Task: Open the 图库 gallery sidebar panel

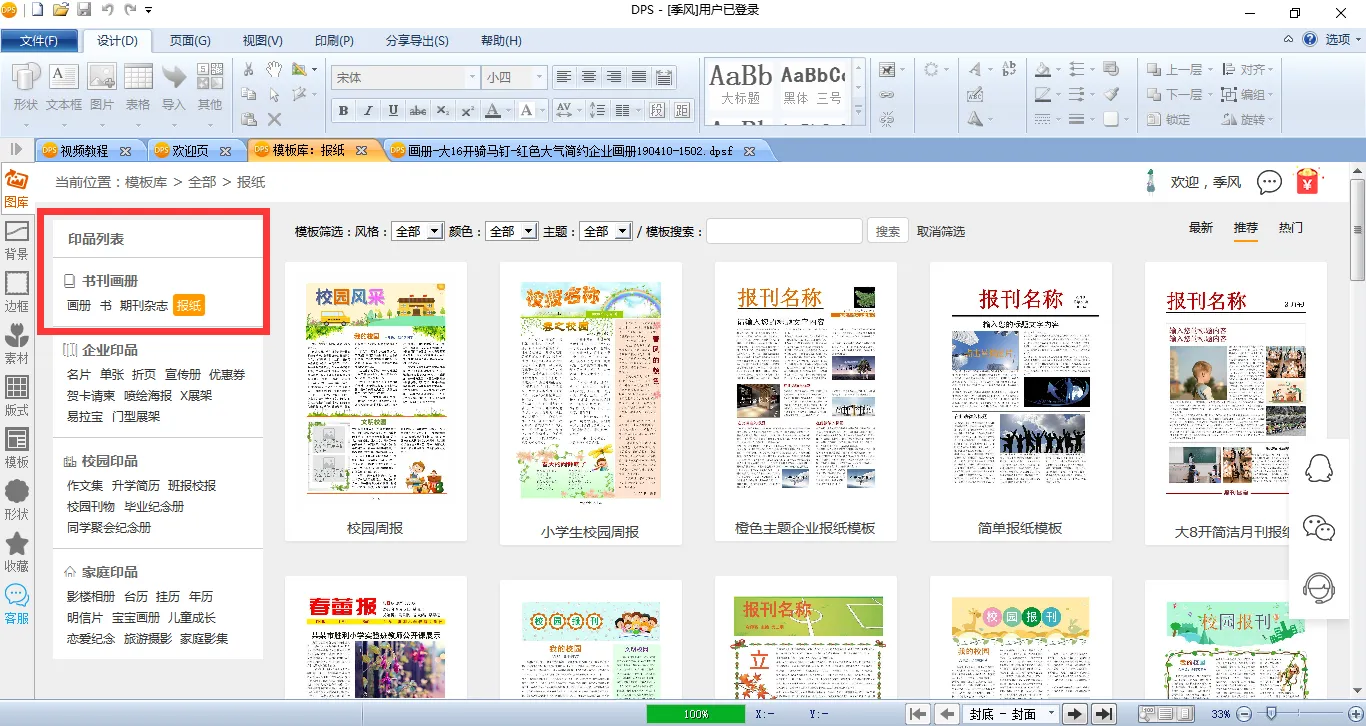Action: pyautogui.click(x=16, y=187)
